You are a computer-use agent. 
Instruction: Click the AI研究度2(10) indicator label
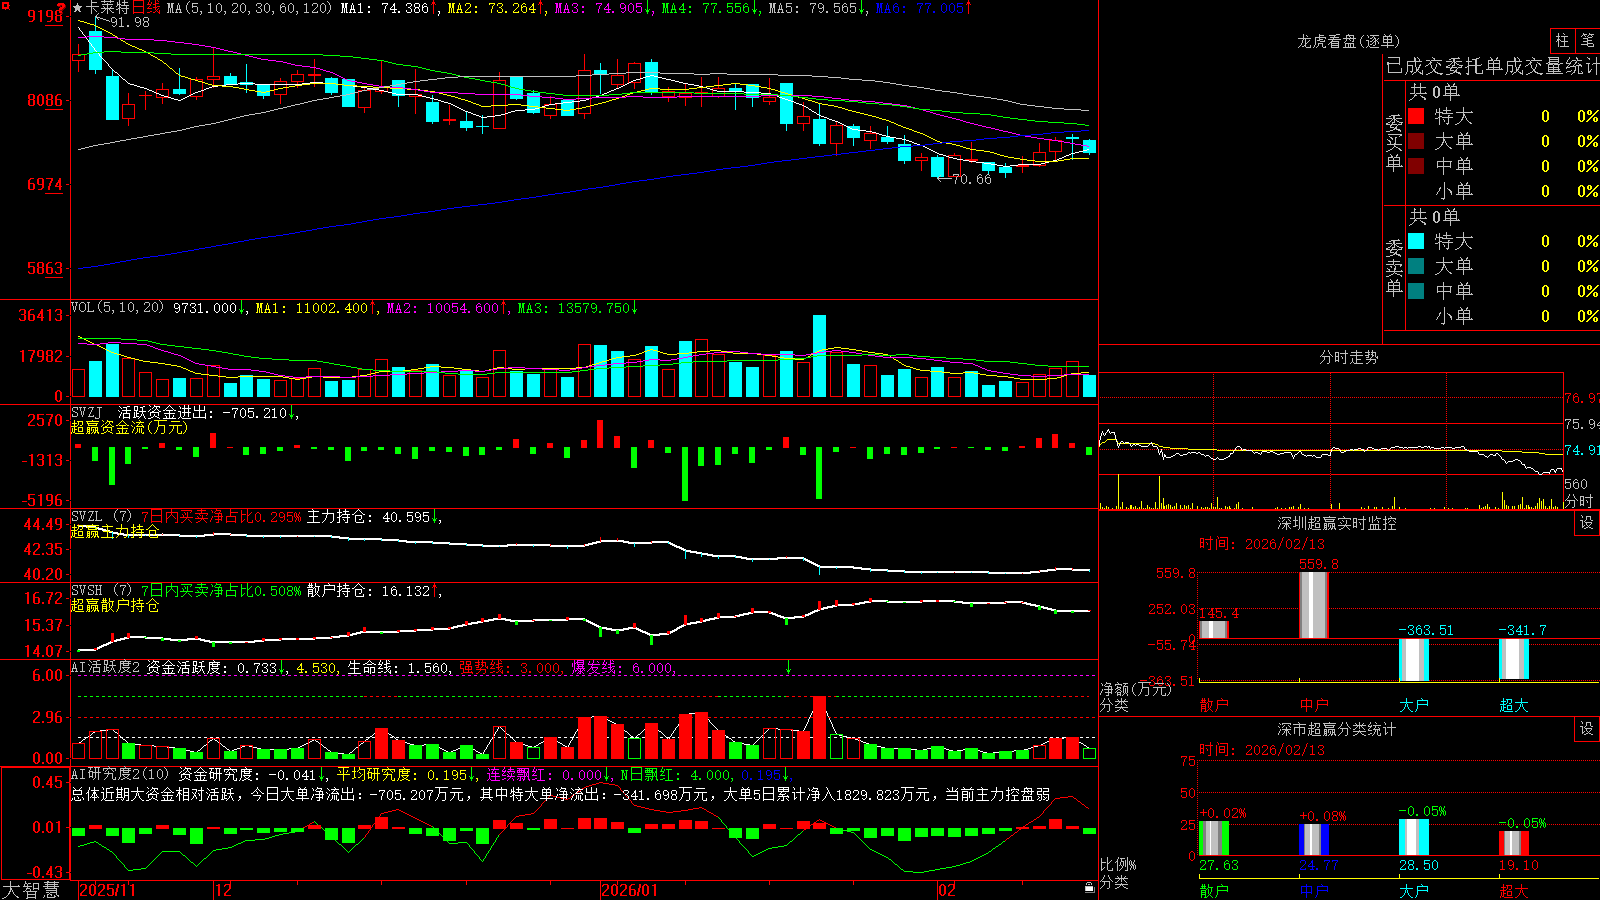point(121,774)
